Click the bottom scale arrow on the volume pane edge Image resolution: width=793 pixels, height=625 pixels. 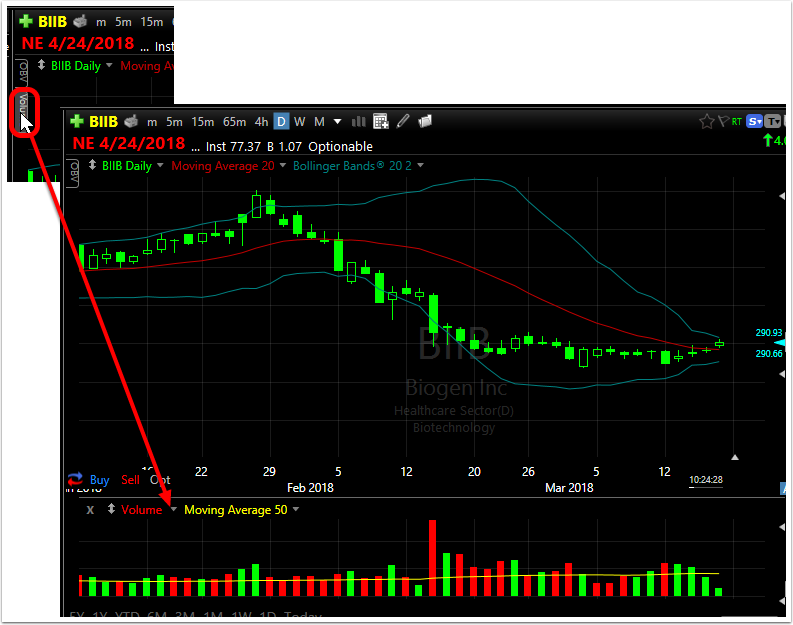click(x=782, y=601)
